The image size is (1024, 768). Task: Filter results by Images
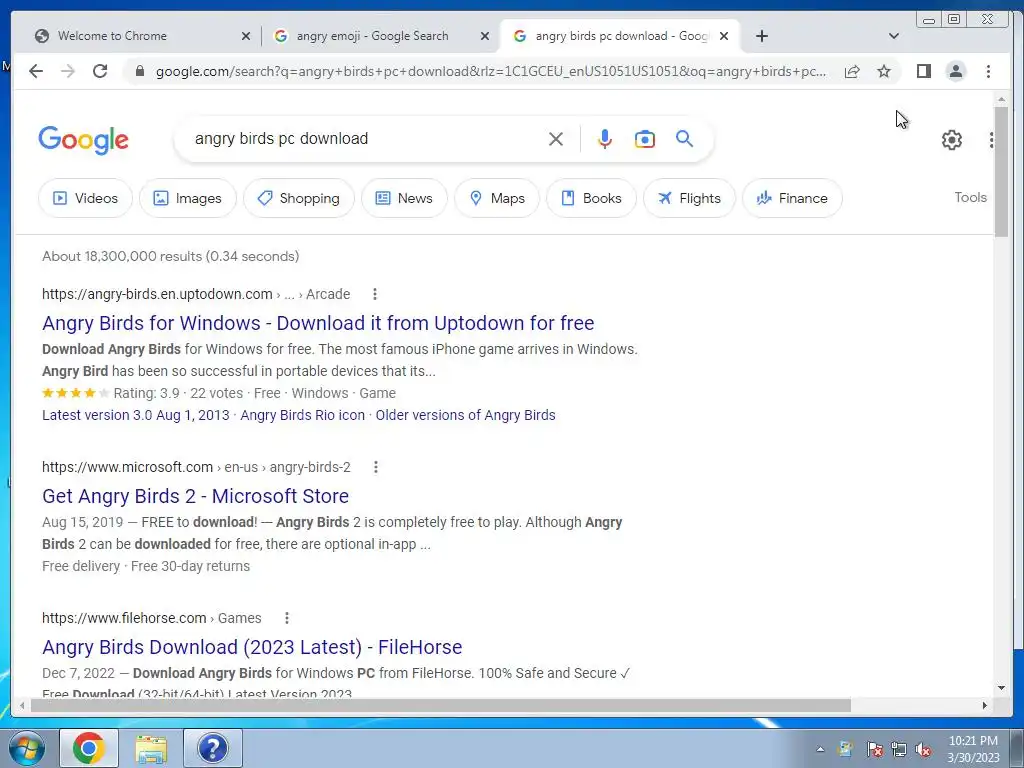point(188,198)
